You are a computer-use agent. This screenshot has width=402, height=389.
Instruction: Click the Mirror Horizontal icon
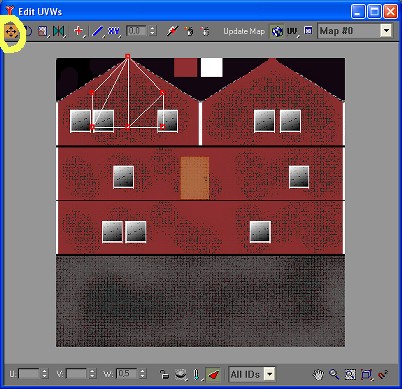pos(58,31)
